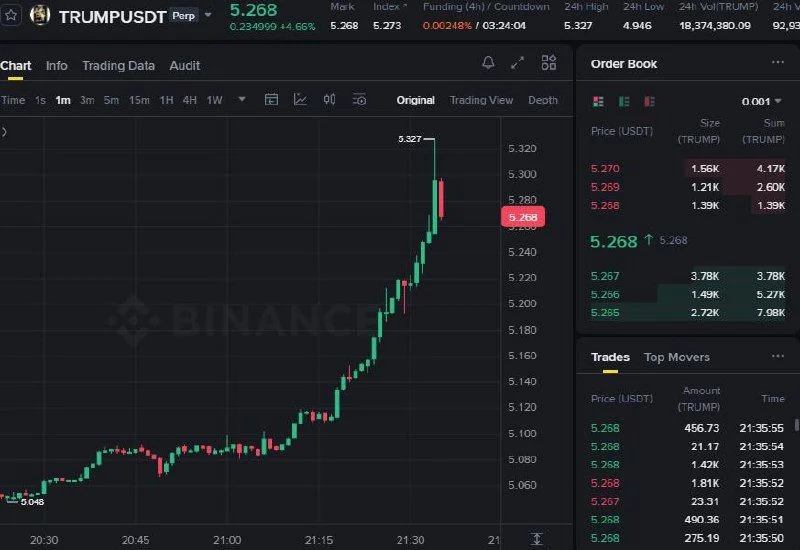Select the 1m chart interval
800x550 pixels.
point(63,100)
